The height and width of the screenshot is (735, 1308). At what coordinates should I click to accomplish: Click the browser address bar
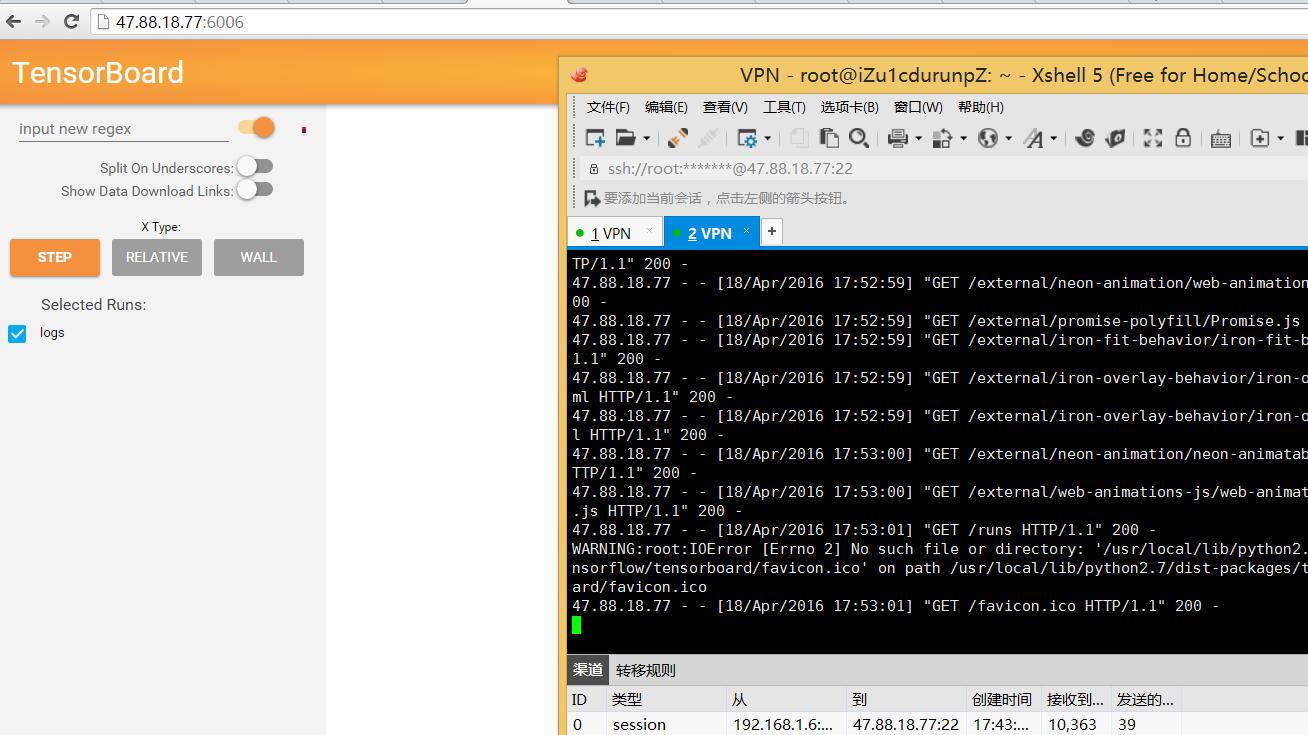[698, 21]
